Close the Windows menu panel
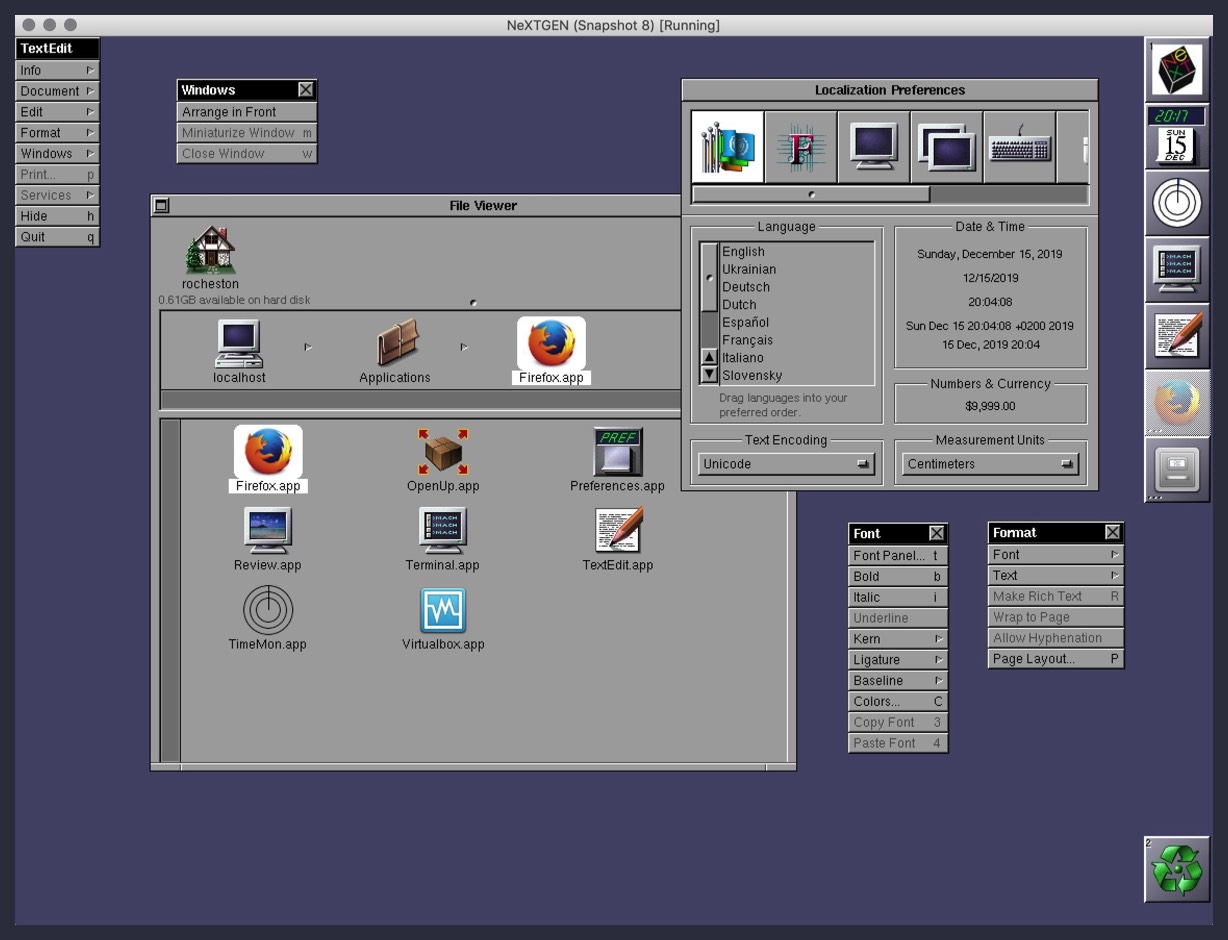1228x940 pixels. tap(306, 90)
